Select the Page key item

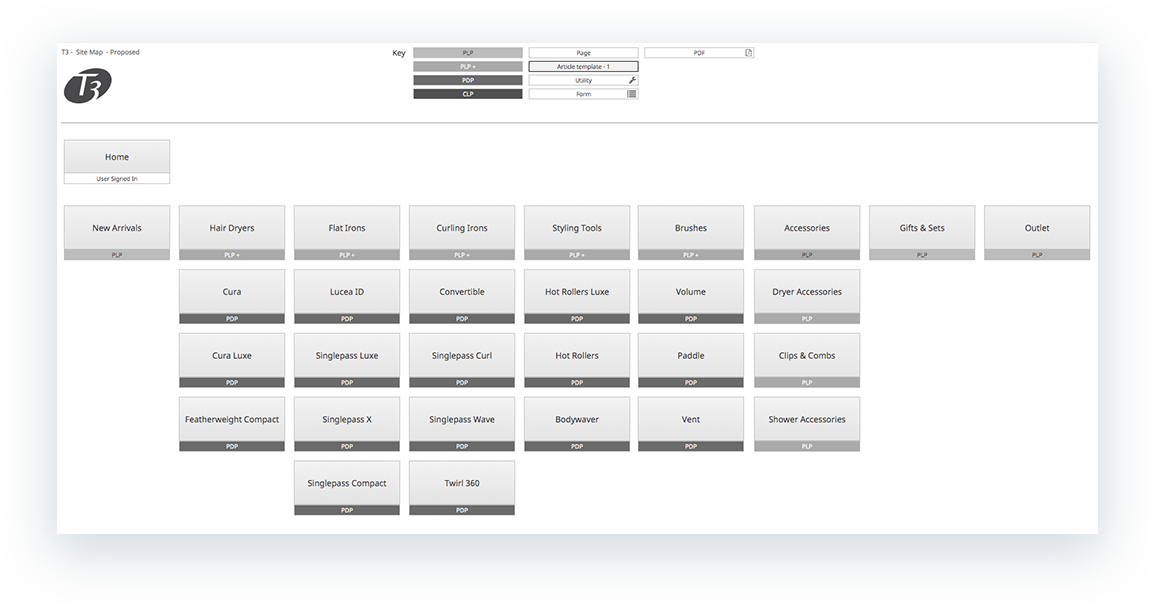(583, 52)
